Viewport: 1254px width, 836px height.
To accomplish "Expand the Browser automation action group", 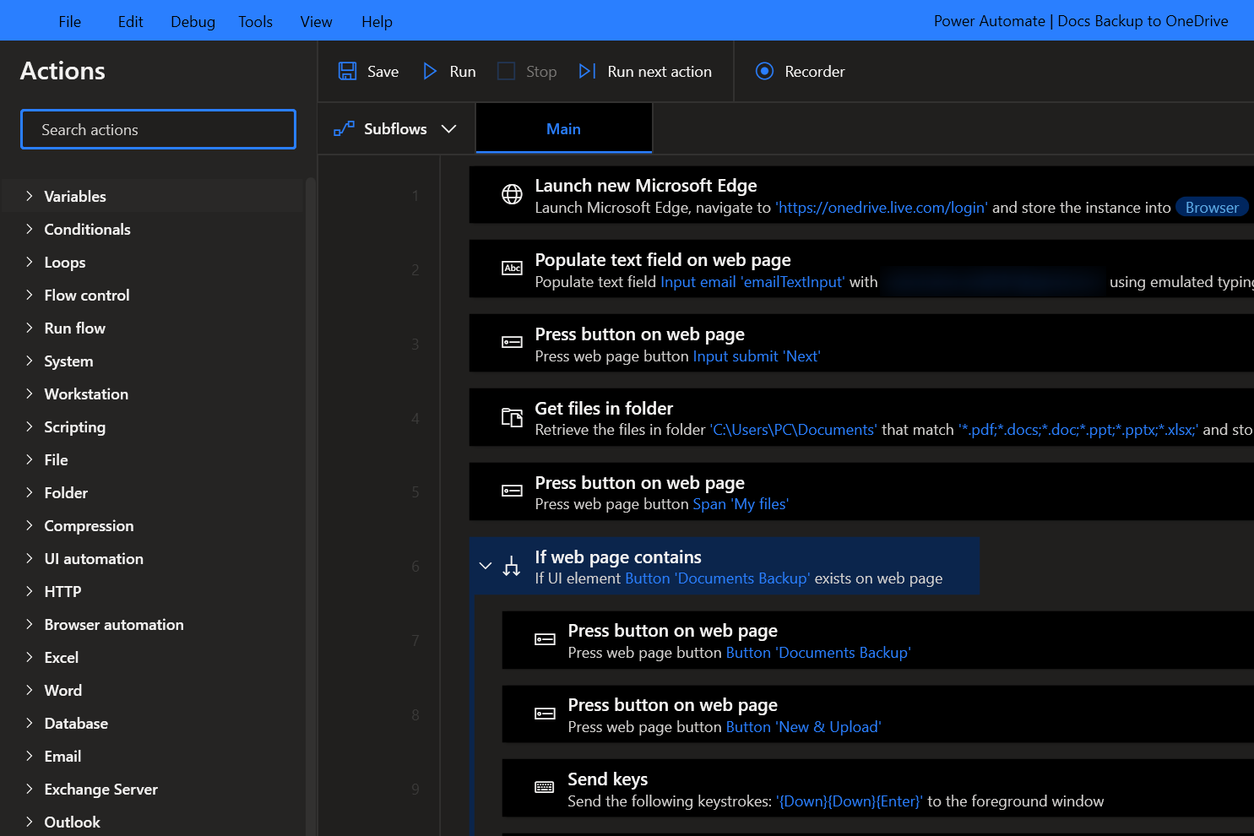I will coord(29,625).
